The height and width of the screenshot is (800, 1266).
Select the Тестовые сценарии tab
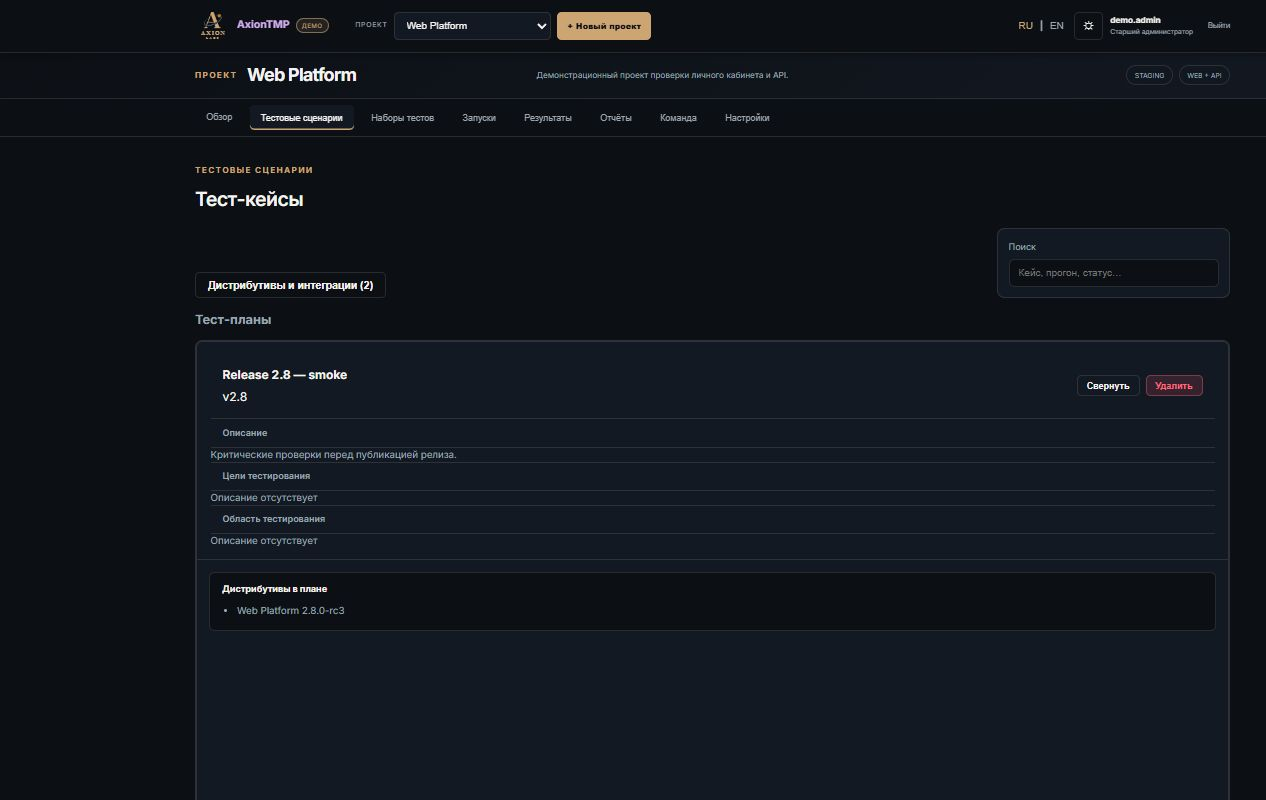[301, 118]
